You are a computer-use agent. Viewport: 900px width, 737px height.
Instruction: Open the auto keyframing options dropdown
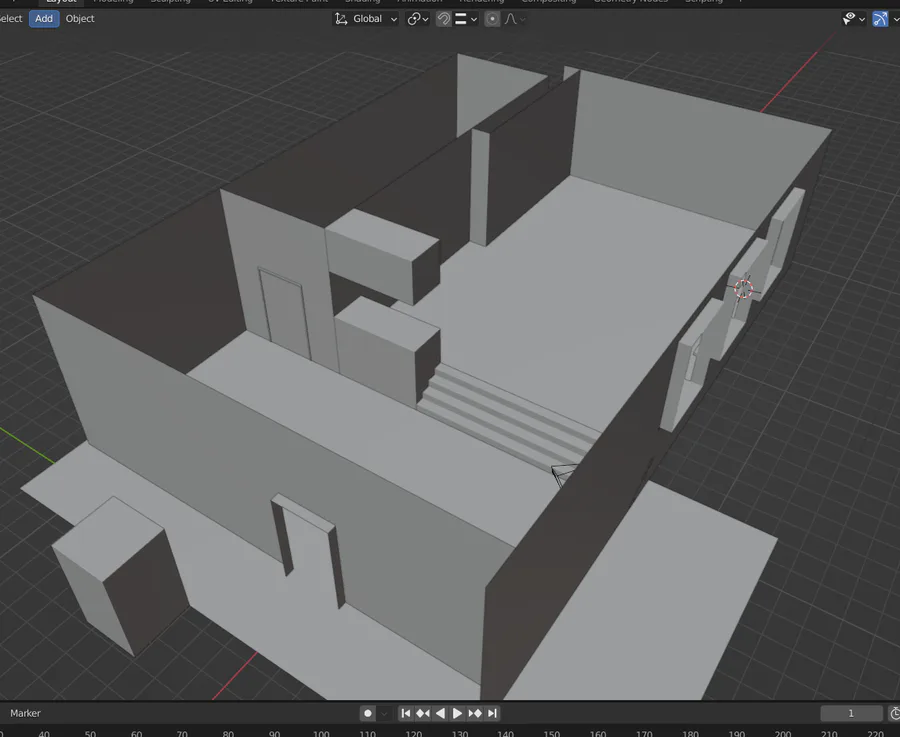(385, 713)
